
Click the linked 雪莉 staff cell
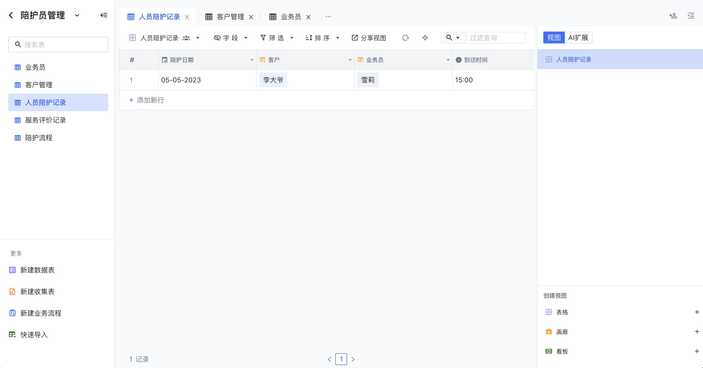(x=368, y=80)
